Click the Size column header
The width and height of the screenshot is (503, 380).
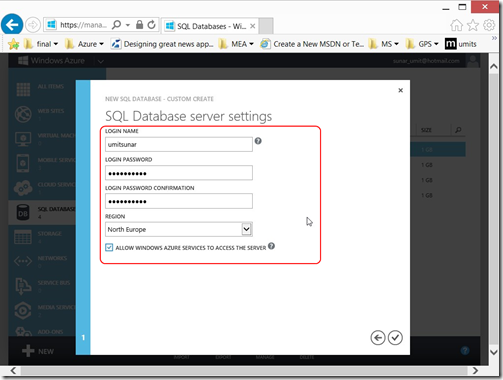coord(426,130)
